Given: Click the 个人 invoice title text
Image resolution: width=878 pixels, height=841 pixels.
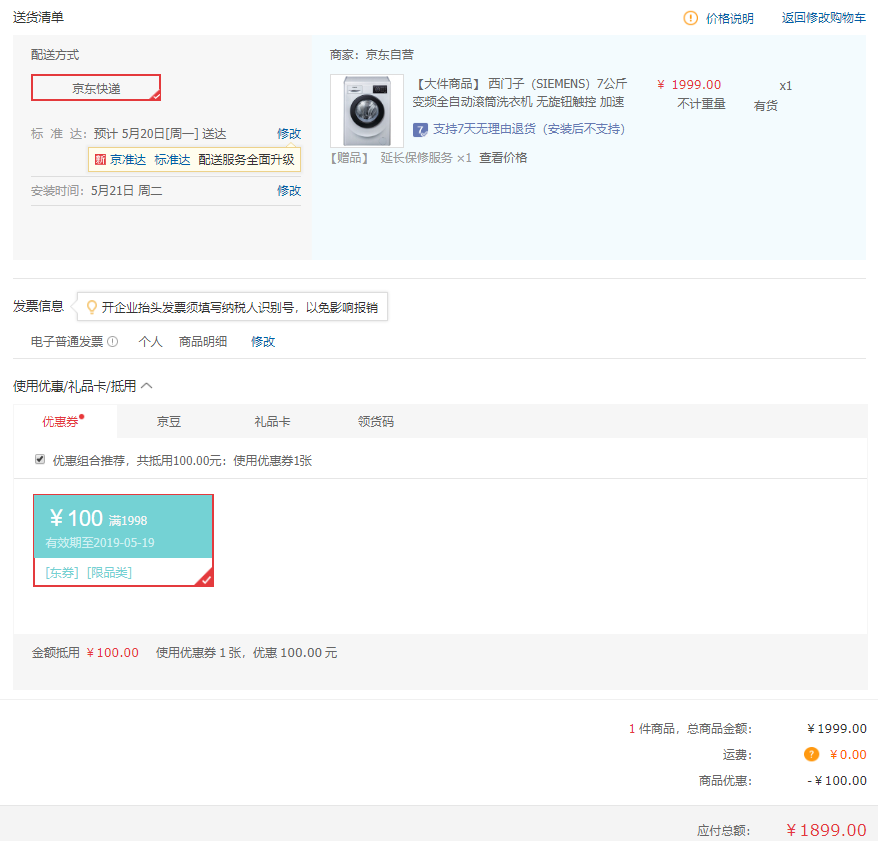Looking at the screenshot, I should (151, 342).
